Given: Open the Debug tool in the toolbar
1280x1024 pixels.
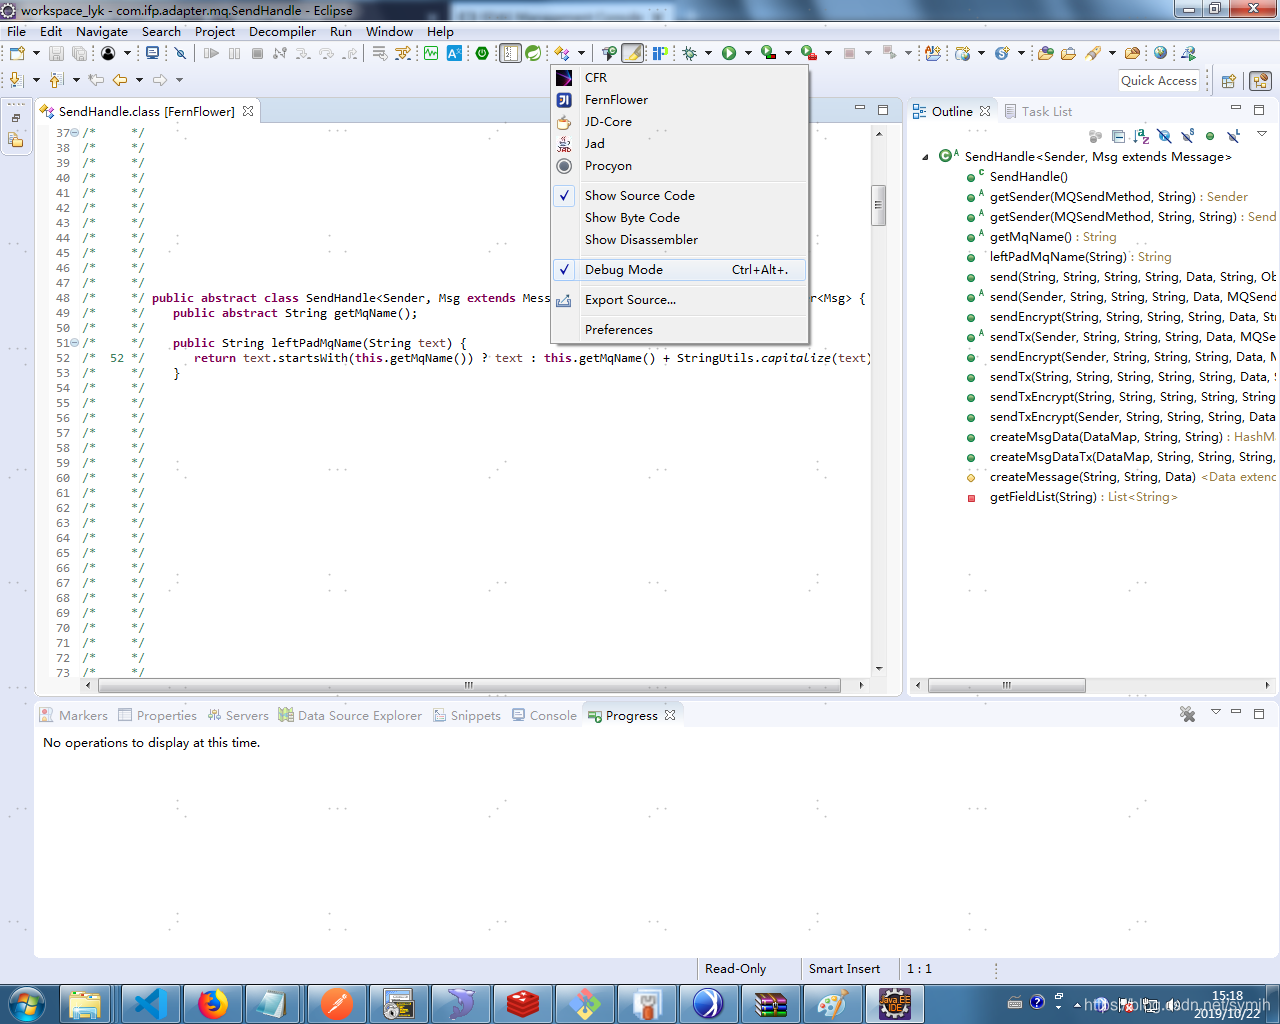Looking at the screenshot, I should coord(689,53).
